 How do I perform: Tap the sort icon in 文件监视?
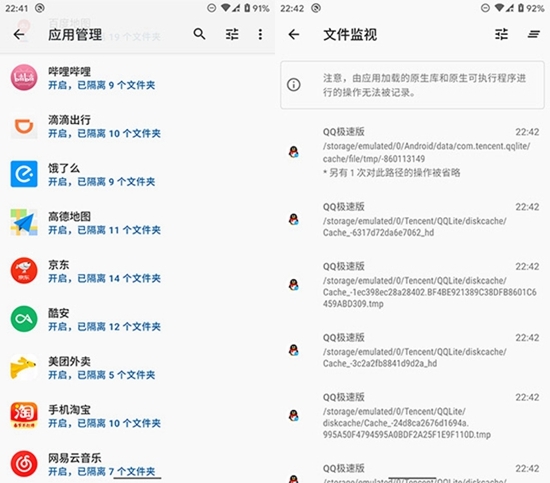pyautogui.click(x=534, y=34)
